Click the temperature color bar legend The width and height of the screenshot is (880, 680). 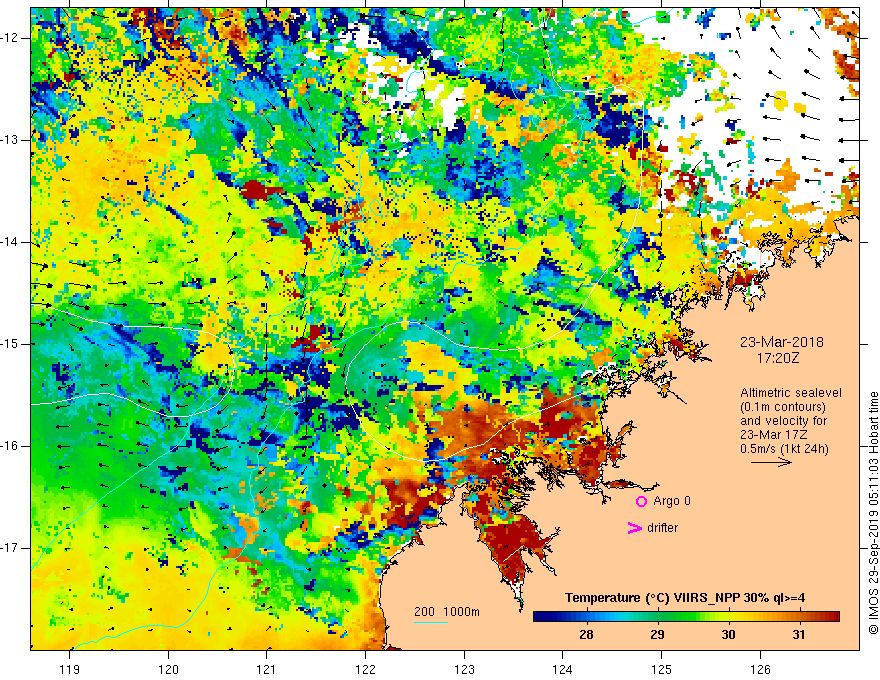pos(686,617)
